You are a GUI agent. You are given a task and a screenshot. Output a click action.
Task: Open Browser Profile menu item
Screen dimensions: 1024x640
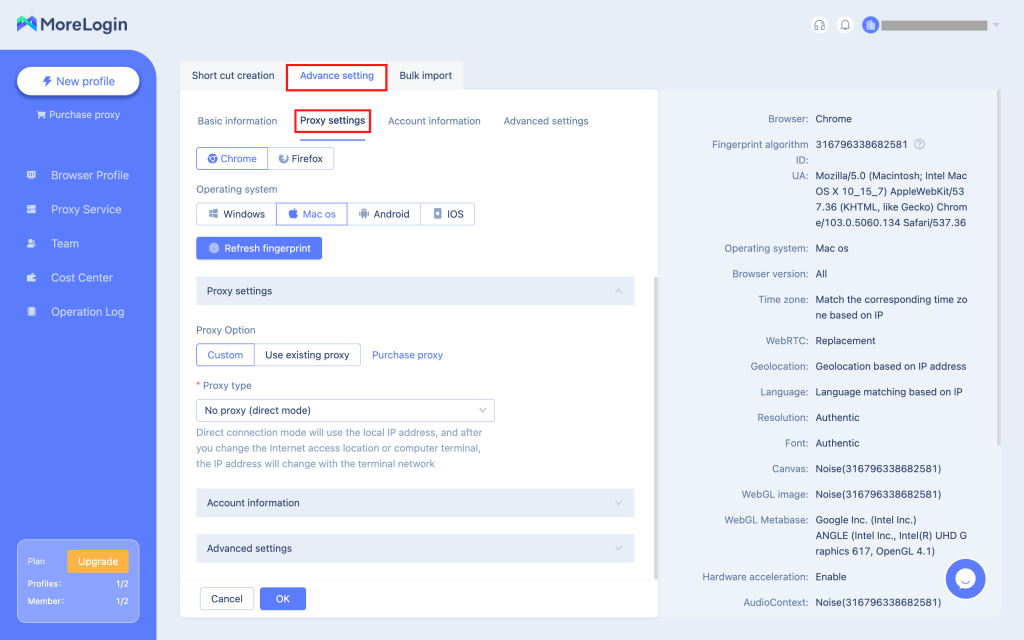[90, 175]
